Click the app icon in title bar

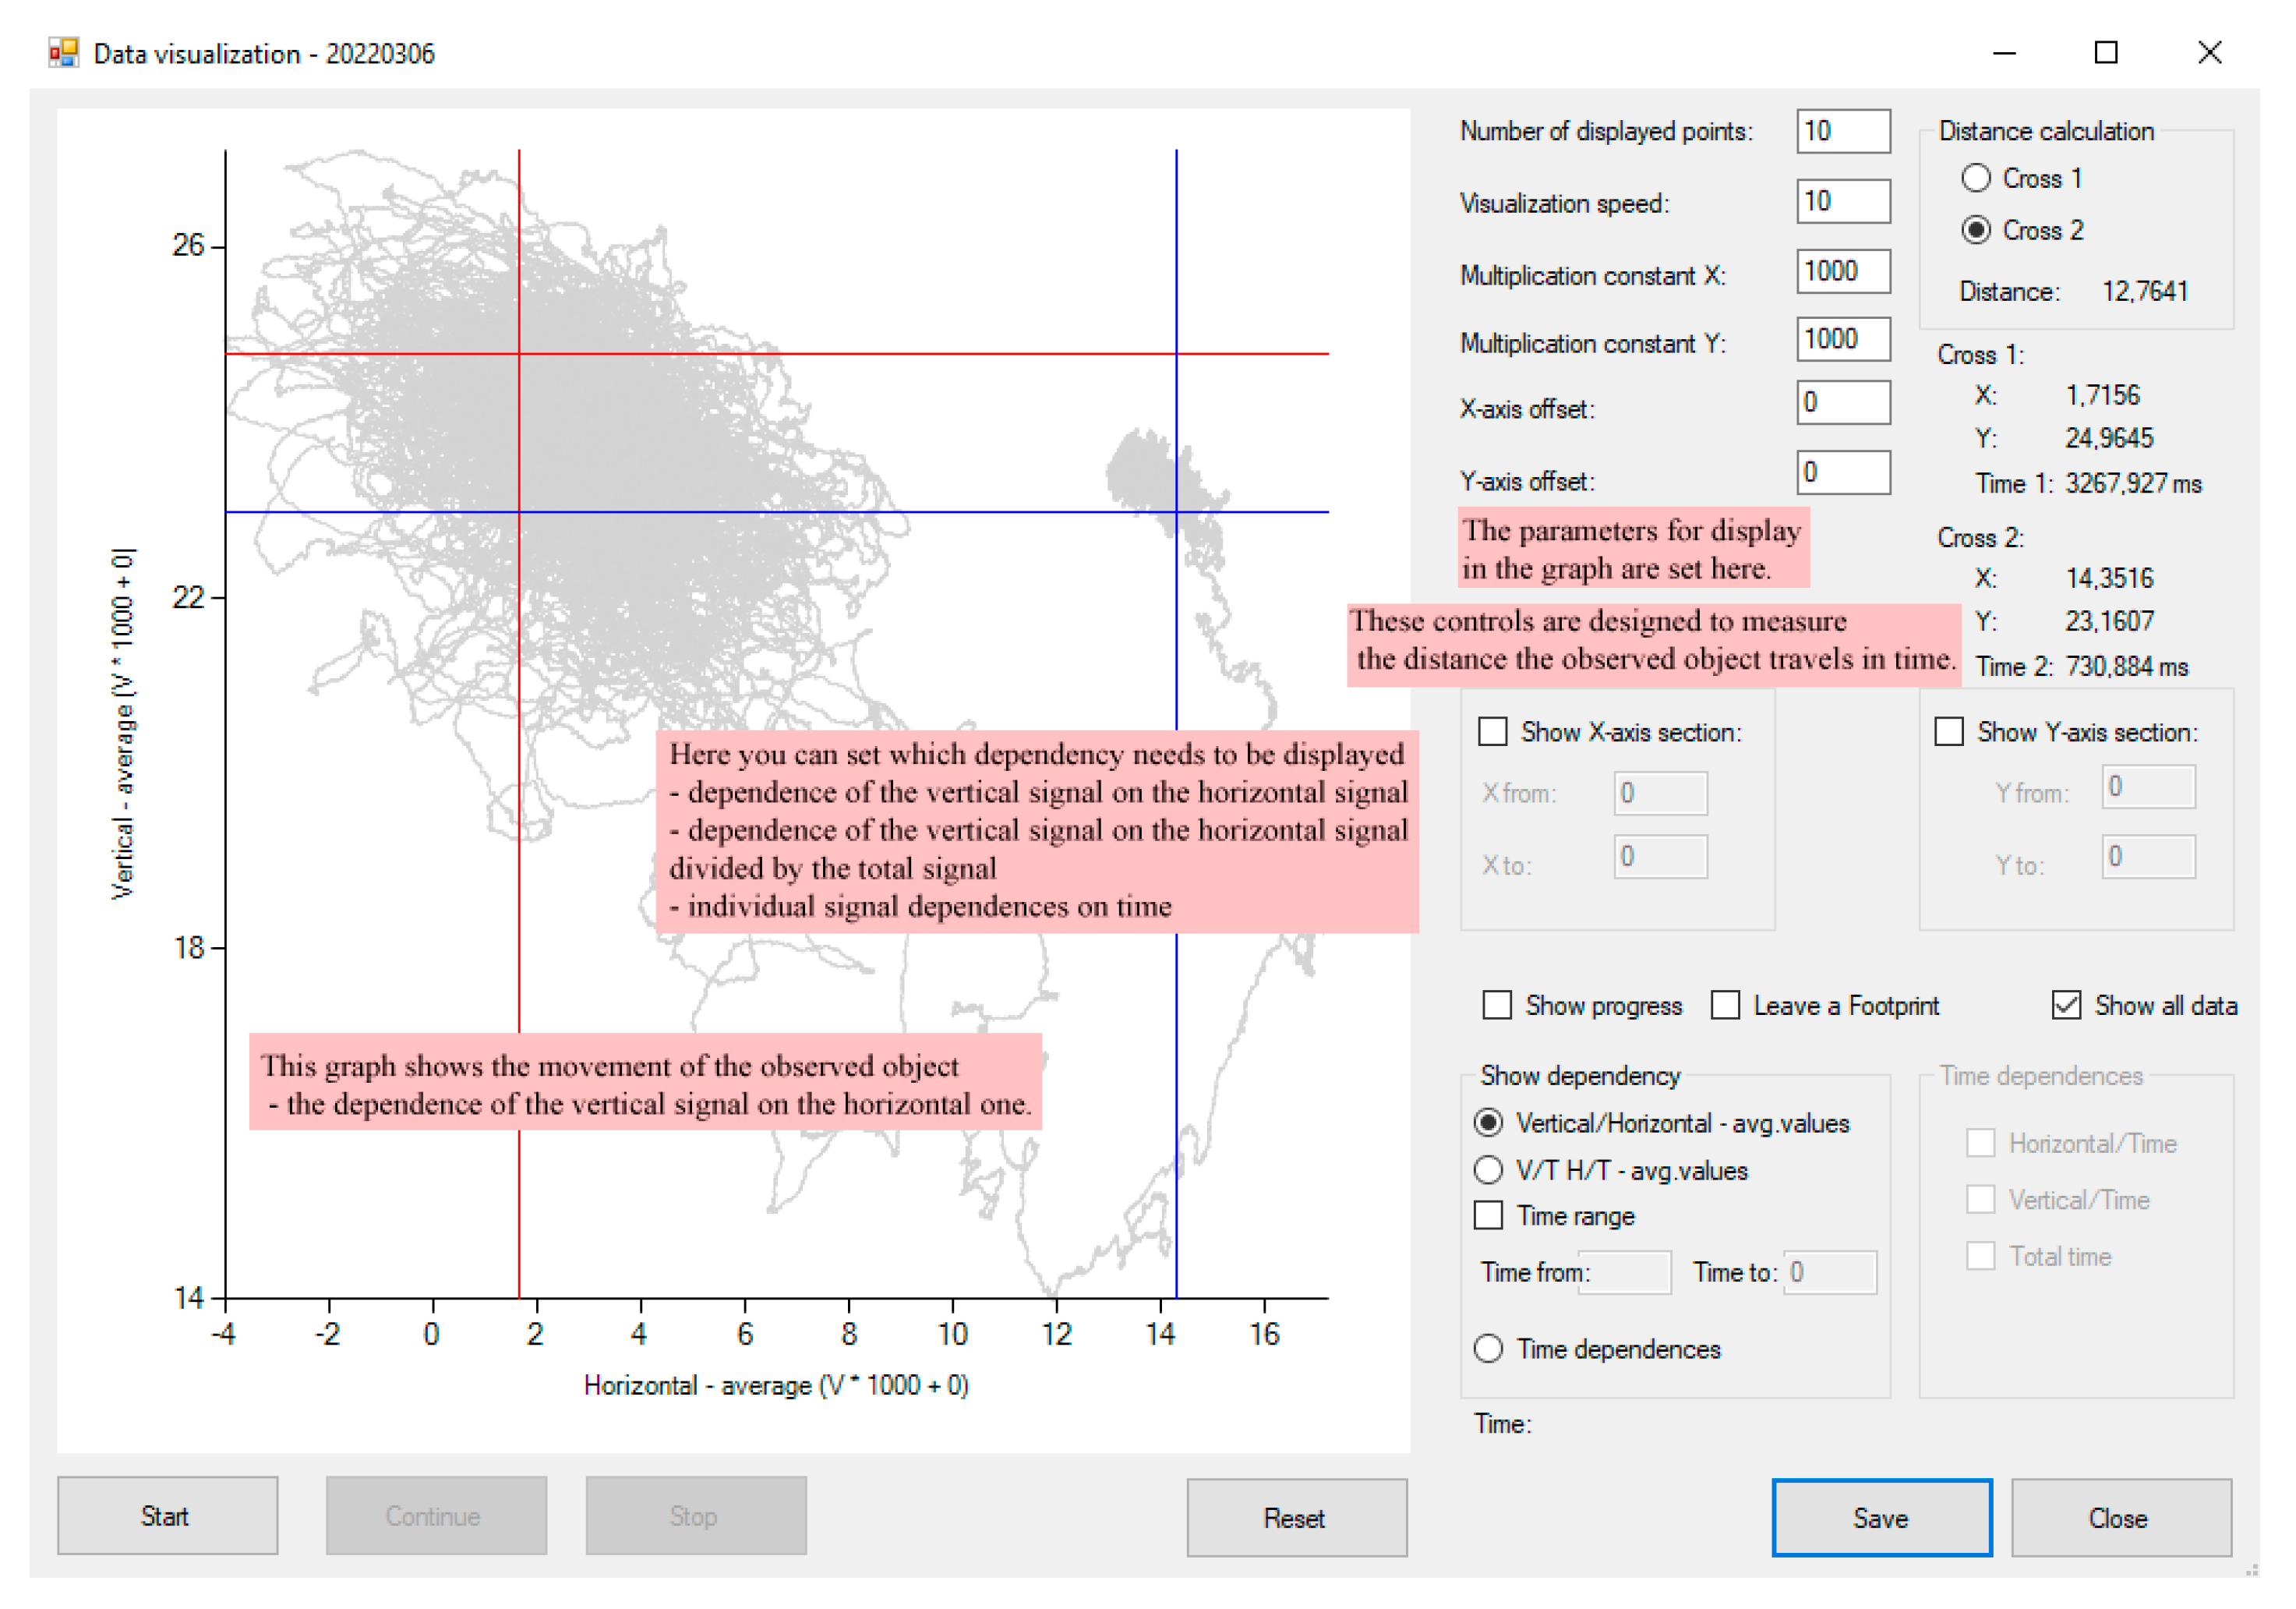point(63,53)
